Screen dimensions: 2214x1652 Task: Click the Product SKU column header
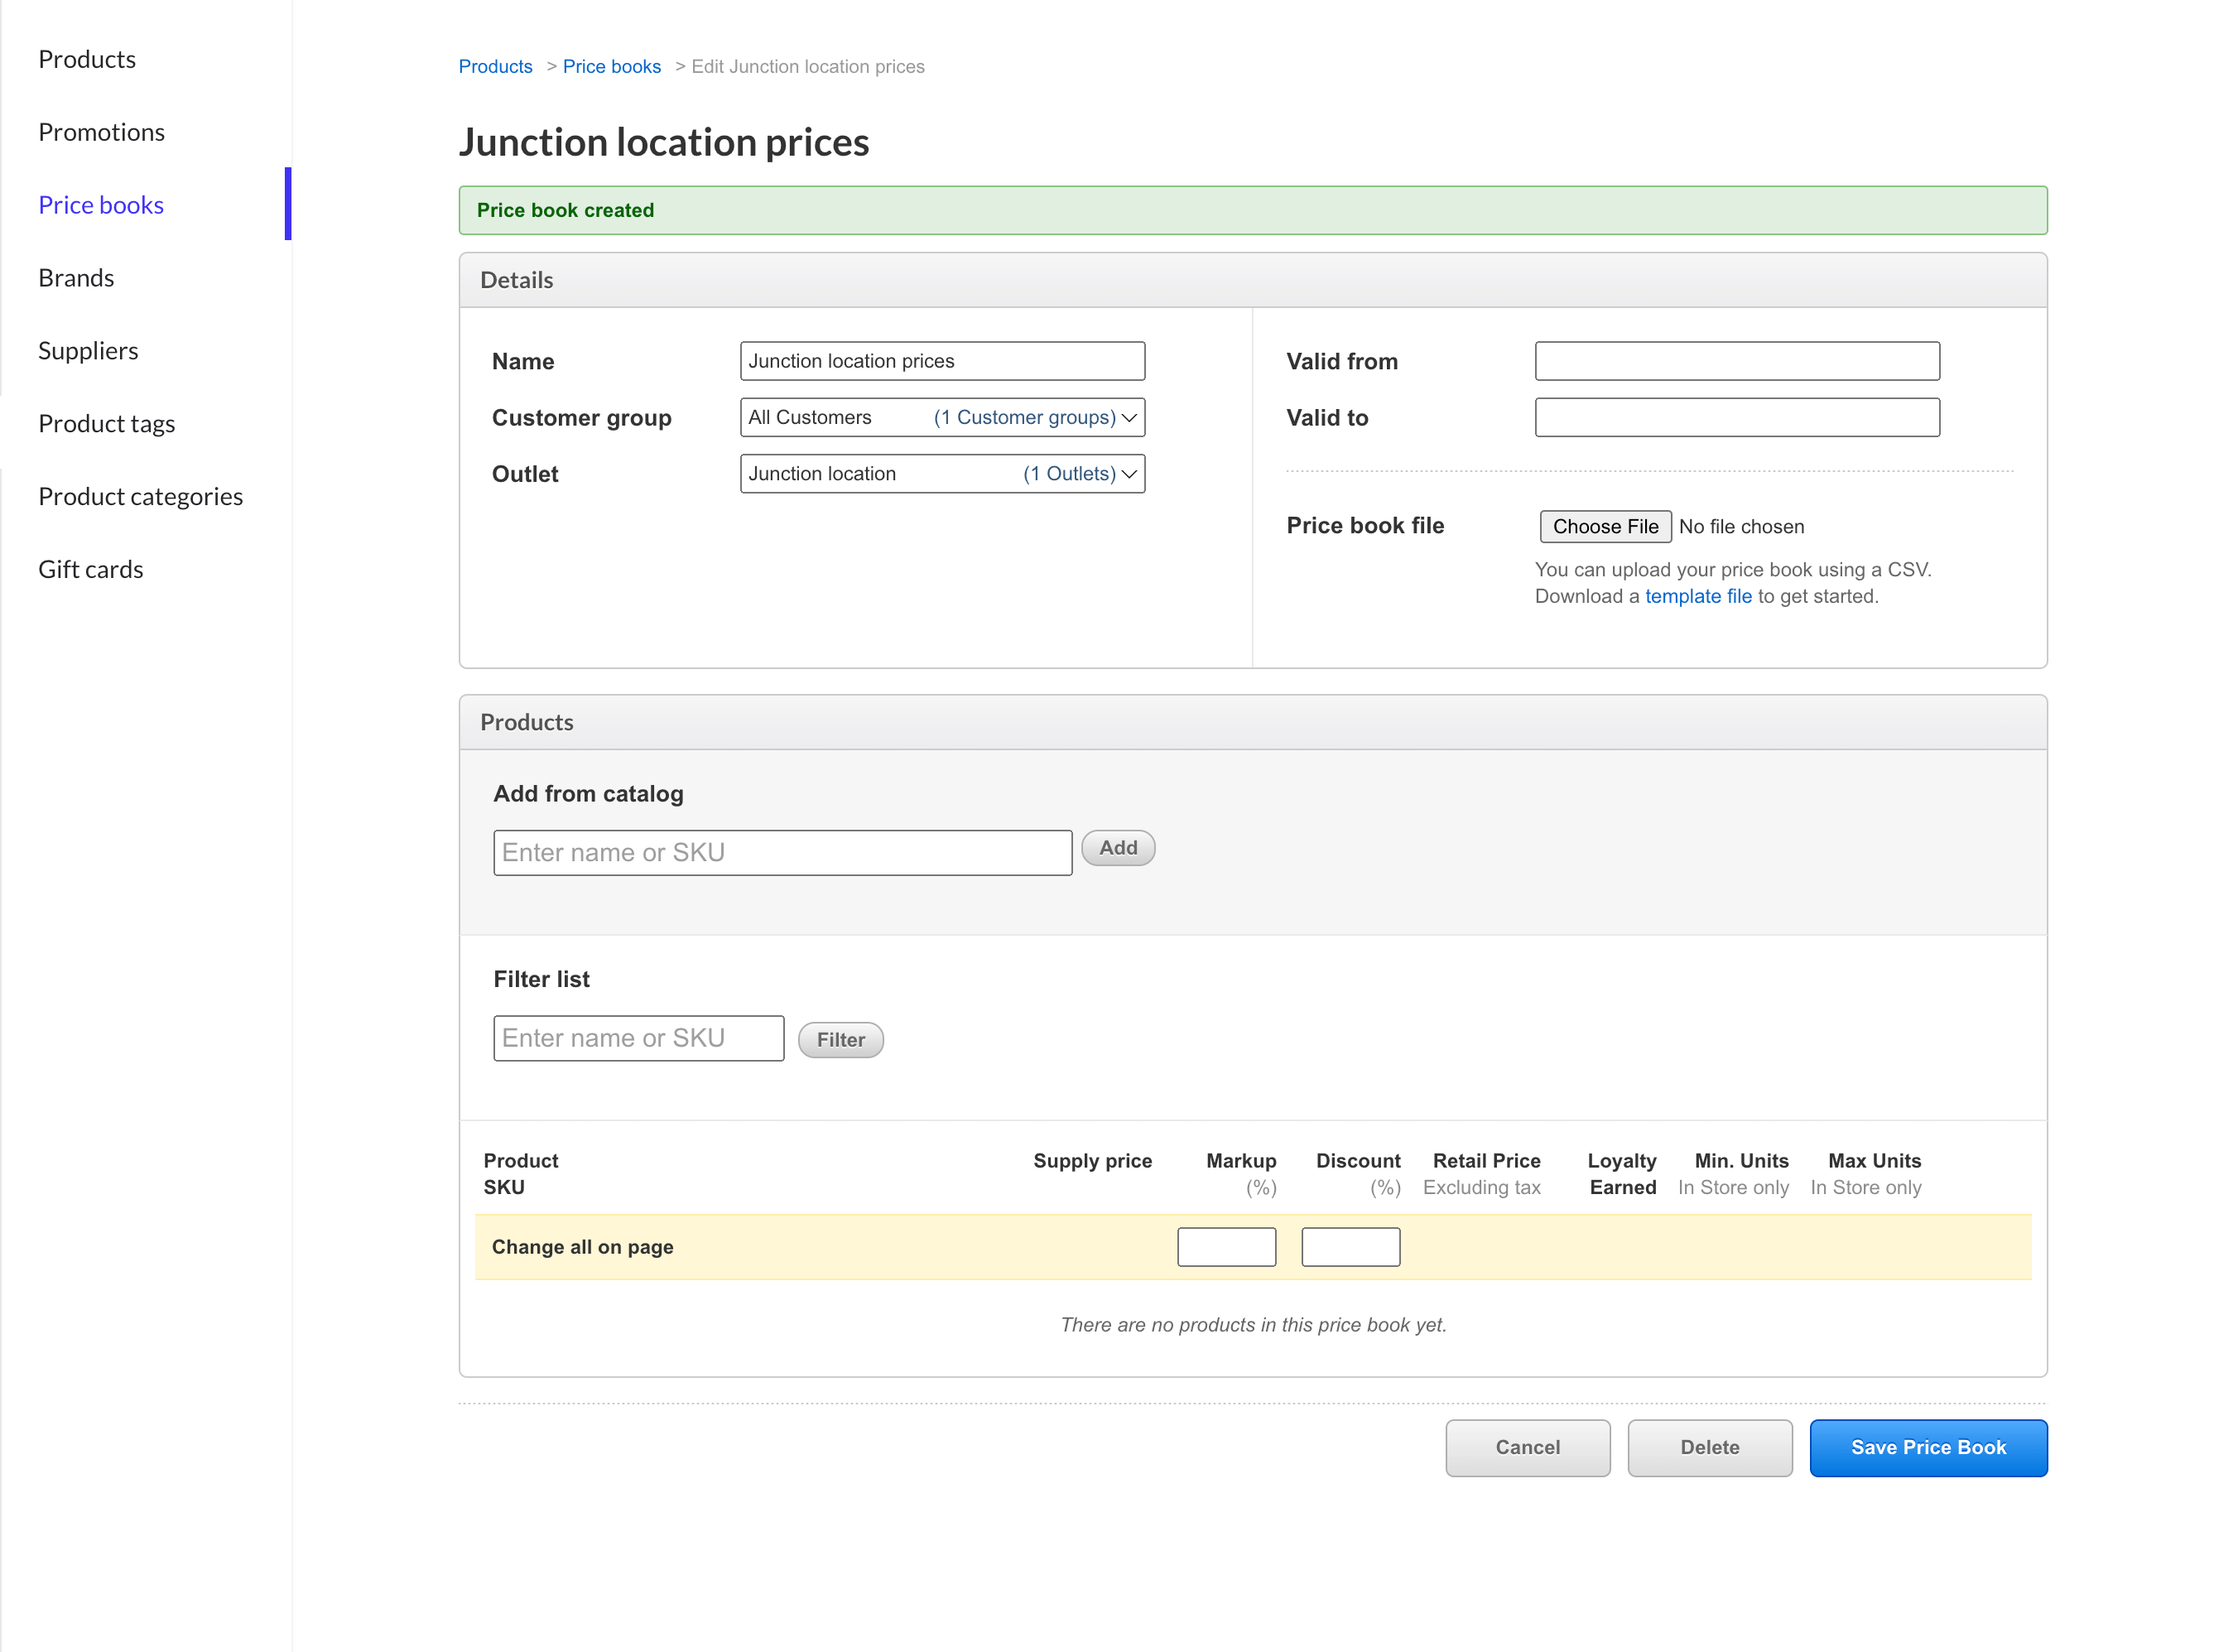[x=521, y=1174]
